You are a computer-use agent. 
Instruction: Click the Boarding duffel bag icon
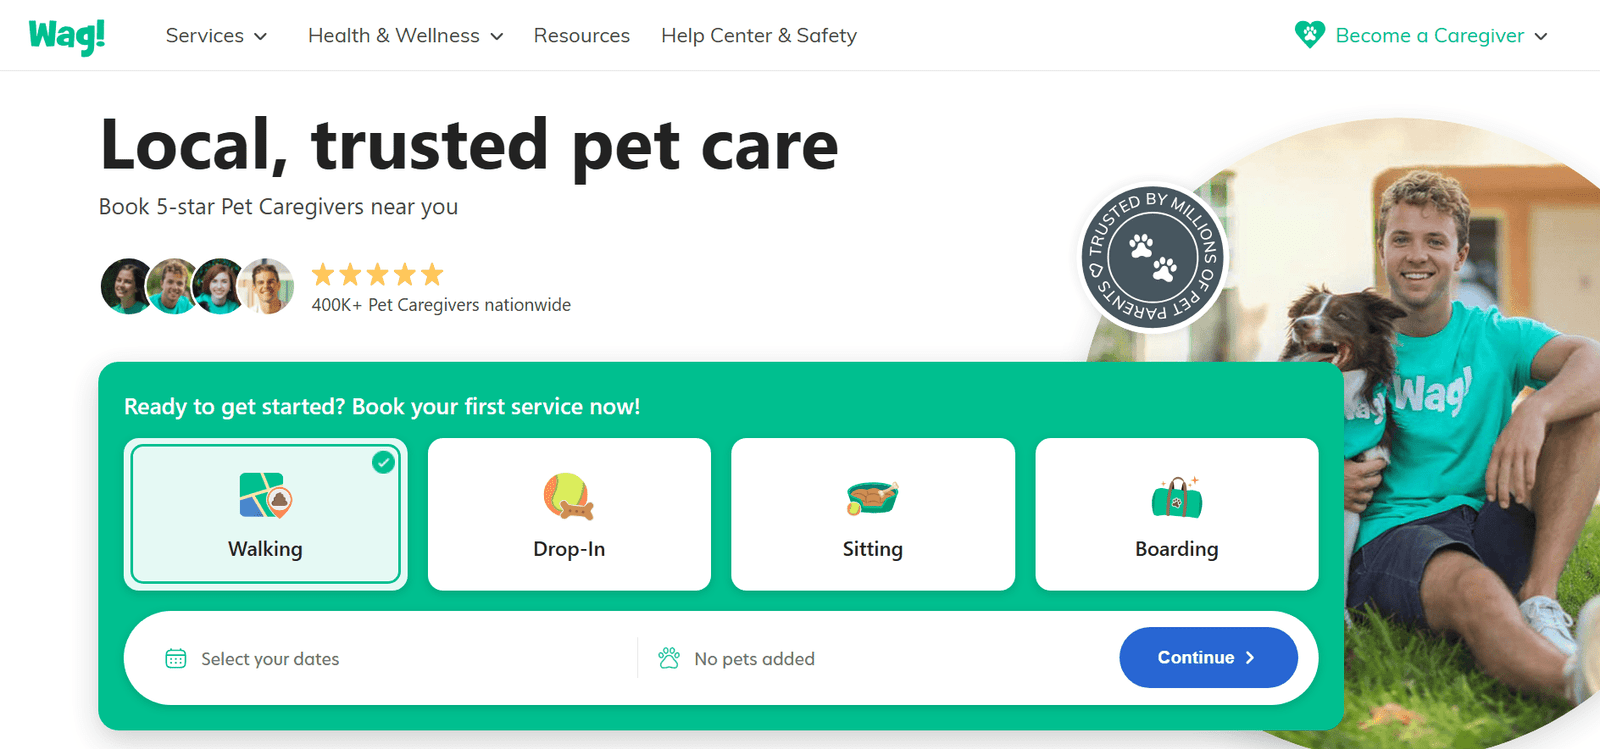click(1177, 496)
